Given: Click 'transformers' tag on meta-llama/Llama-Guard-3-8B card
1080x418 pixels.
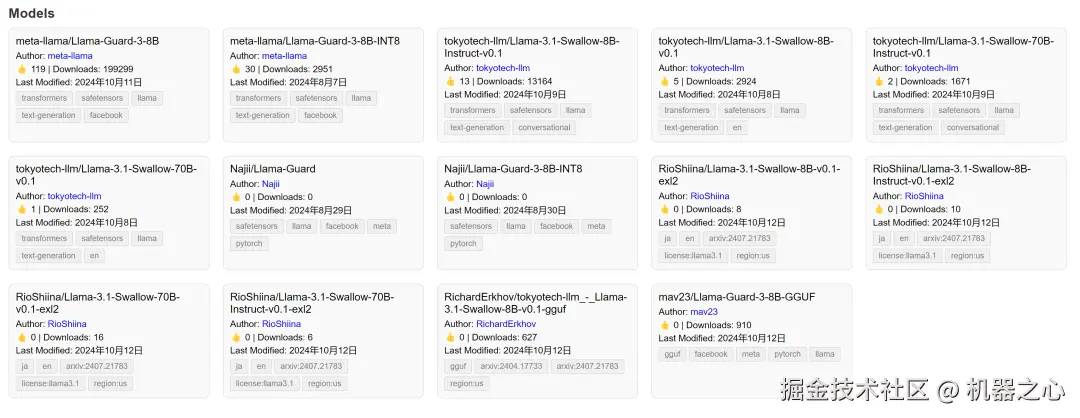Looking at the screenshot, I should click(x=44, y=98).
